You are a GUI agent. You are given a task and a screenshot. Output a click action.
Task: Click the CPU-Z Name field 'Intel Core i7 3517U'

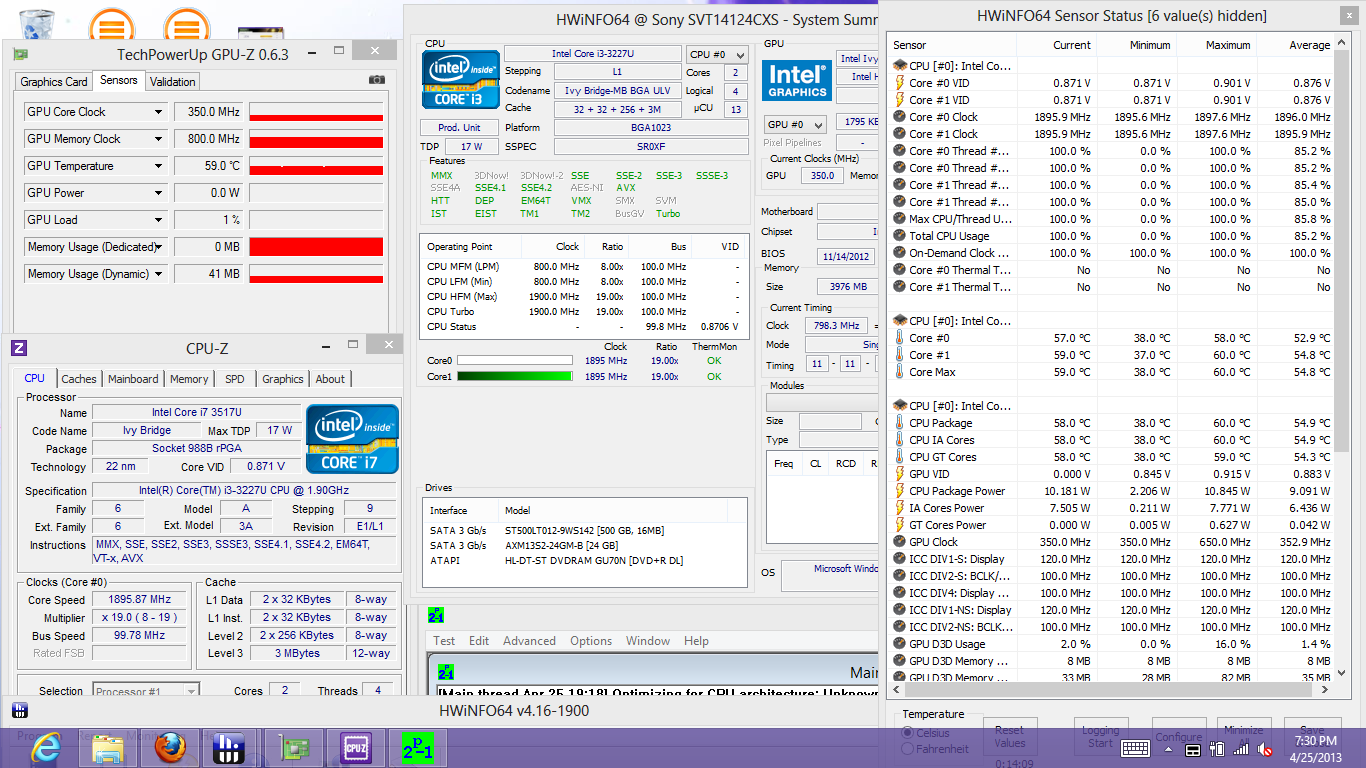click(x=196, y=412)
